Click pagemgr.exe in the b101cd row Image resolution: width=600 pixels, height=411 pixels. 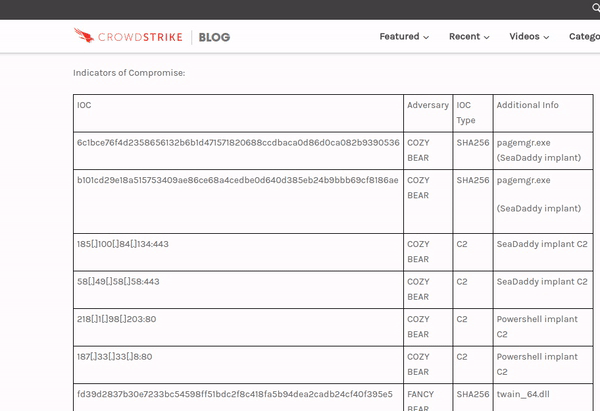tap(523, 180)
